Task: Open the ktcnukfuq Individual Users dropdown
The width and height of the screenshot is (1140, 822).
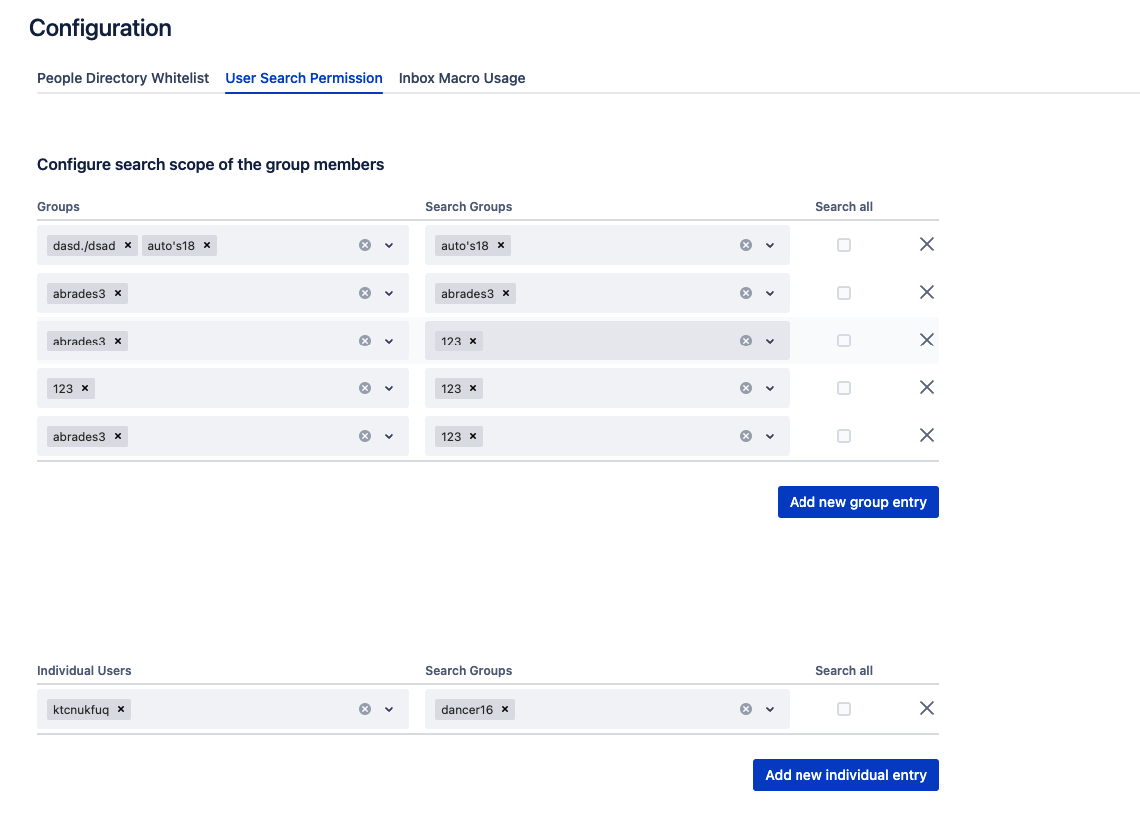Action: click(389, 709)
